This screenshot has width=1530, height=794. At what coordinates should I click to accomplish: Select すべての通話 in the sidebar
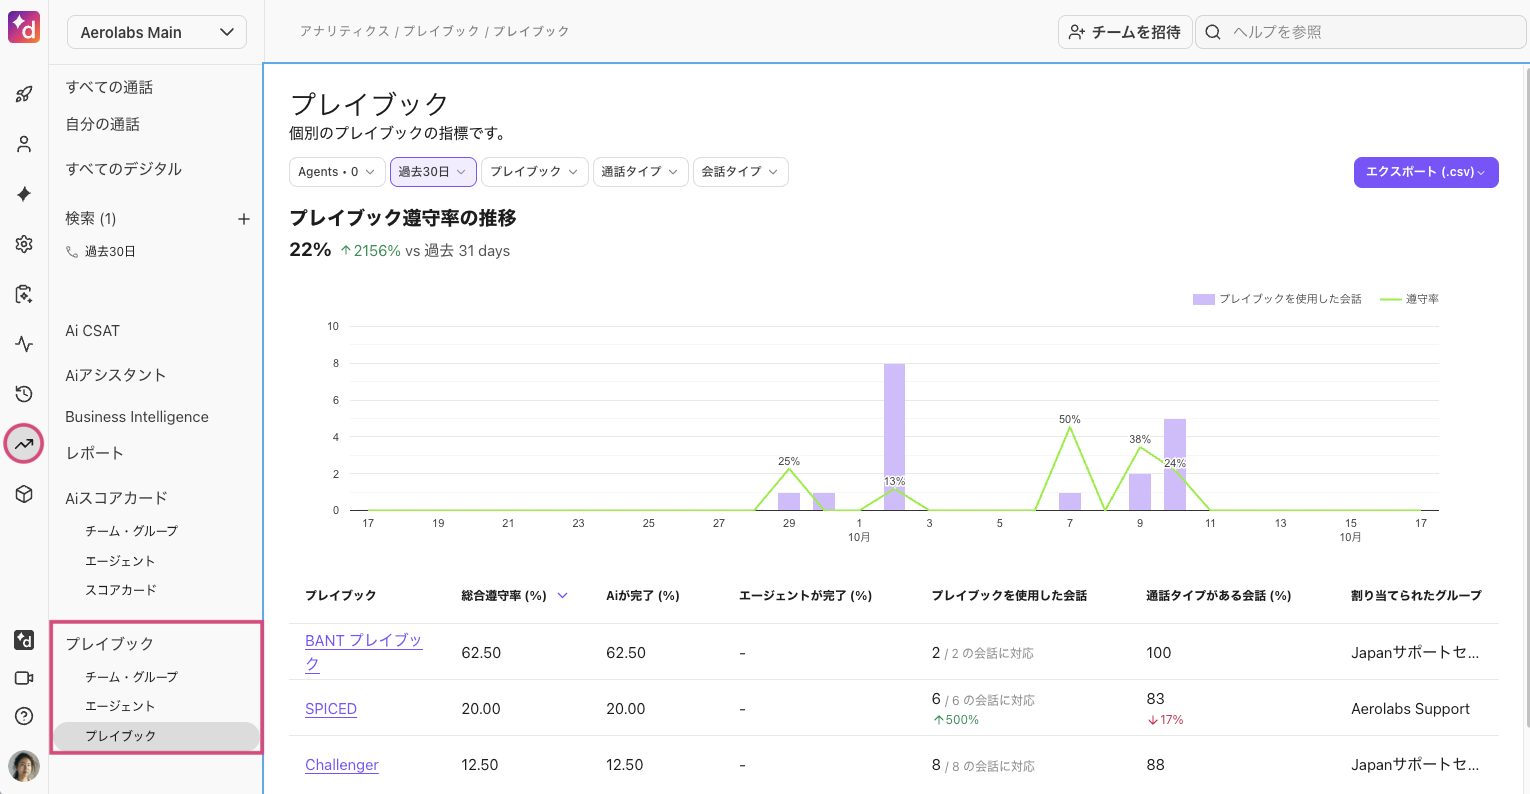pyautogui.click(x=109, y=87)
